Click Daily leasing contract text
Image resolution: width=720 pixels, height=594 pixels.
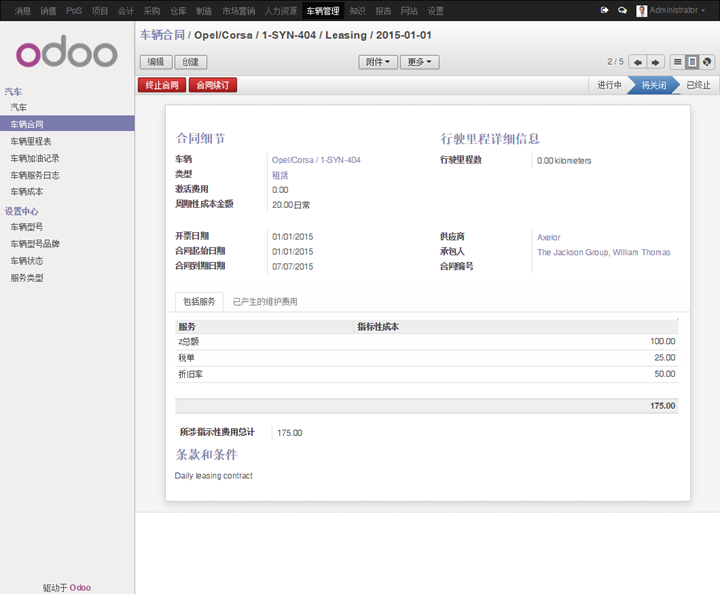tap(214, 476)
